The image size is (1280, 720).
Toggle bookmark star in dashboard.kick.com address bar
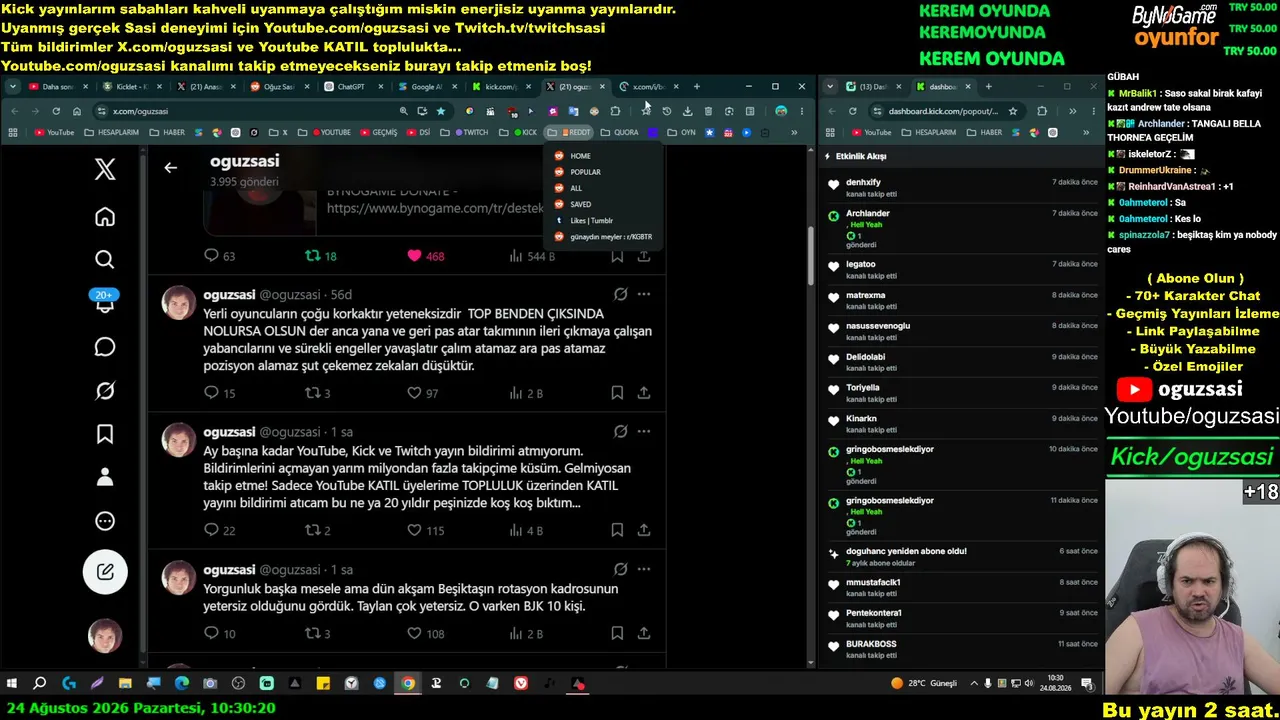pos(1013,111)
